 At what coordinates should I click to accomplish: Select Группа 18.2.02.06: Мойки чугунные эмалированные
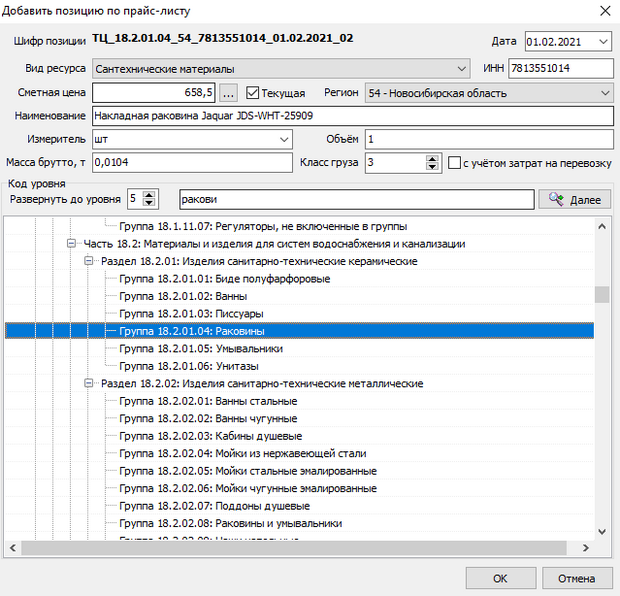coord(248,488)
